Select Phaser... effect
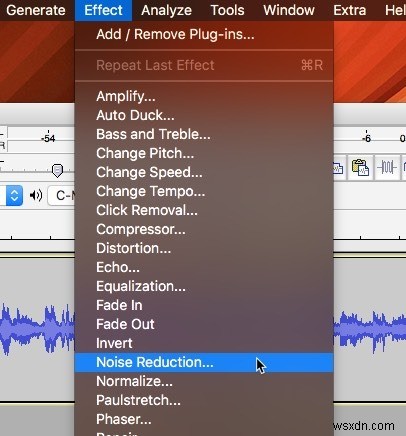 click(204, 419)
